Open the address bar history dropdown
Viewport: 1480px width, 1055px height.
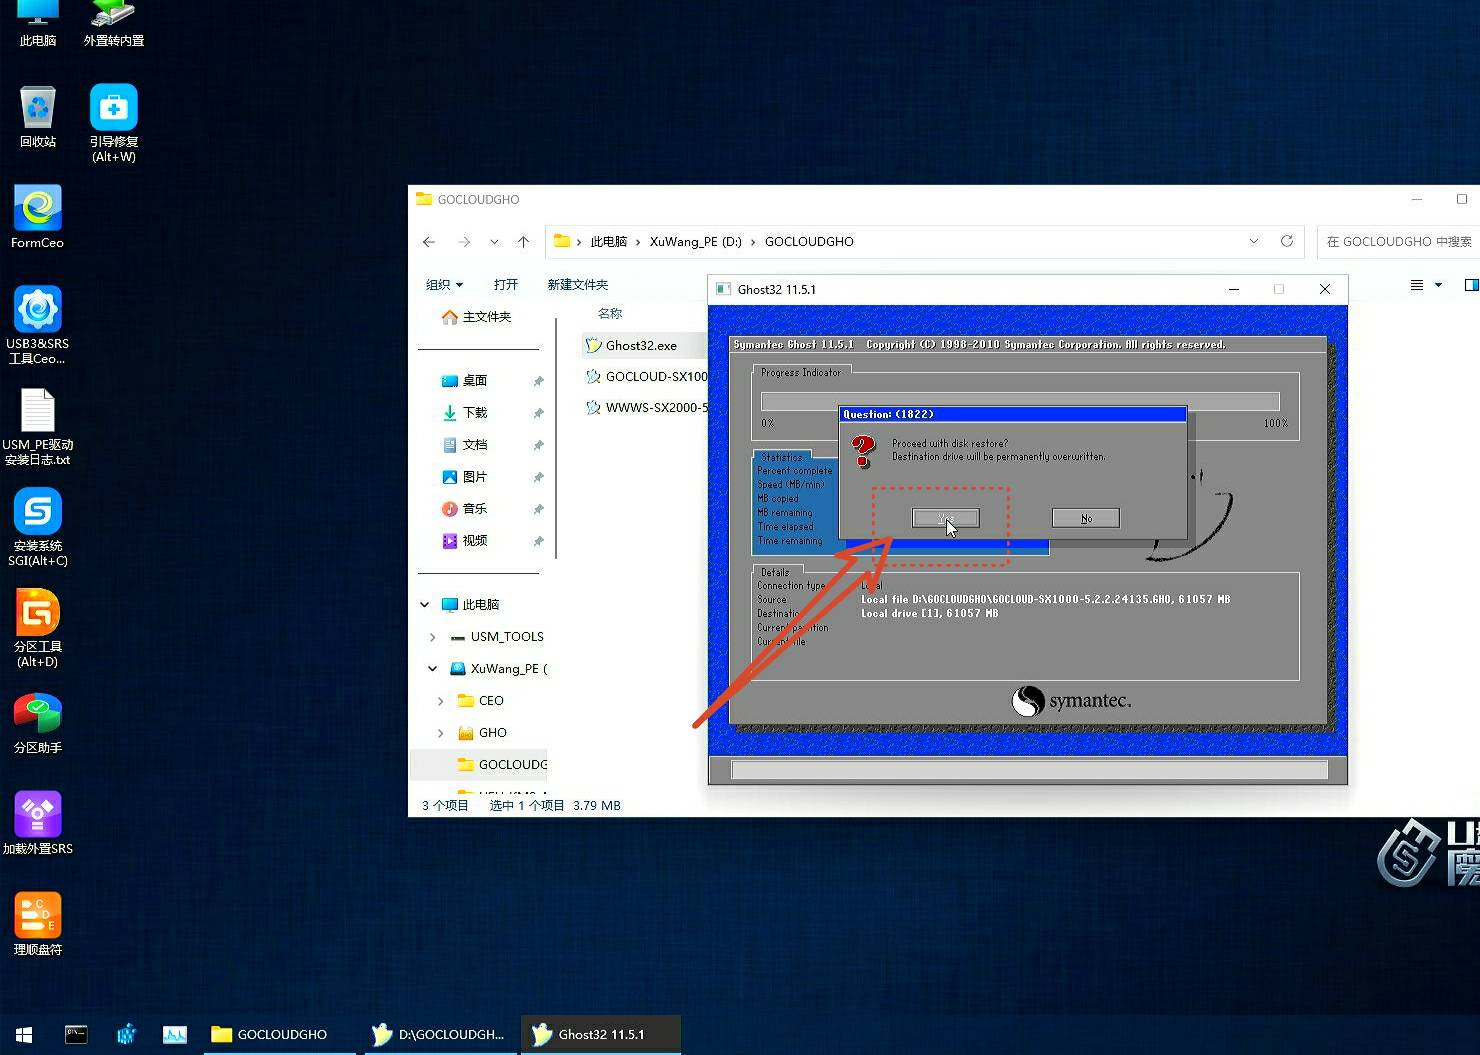pos(1253,241)
